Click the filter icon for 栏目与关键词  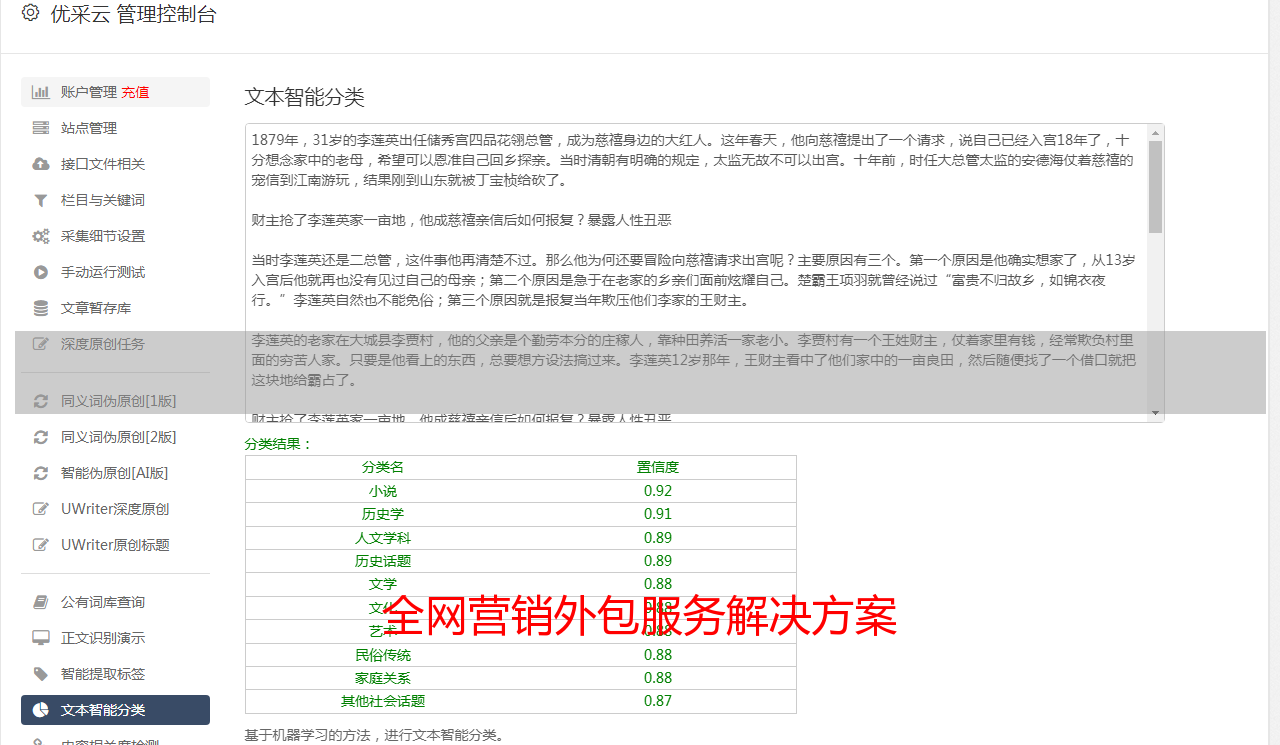(41, 200)
